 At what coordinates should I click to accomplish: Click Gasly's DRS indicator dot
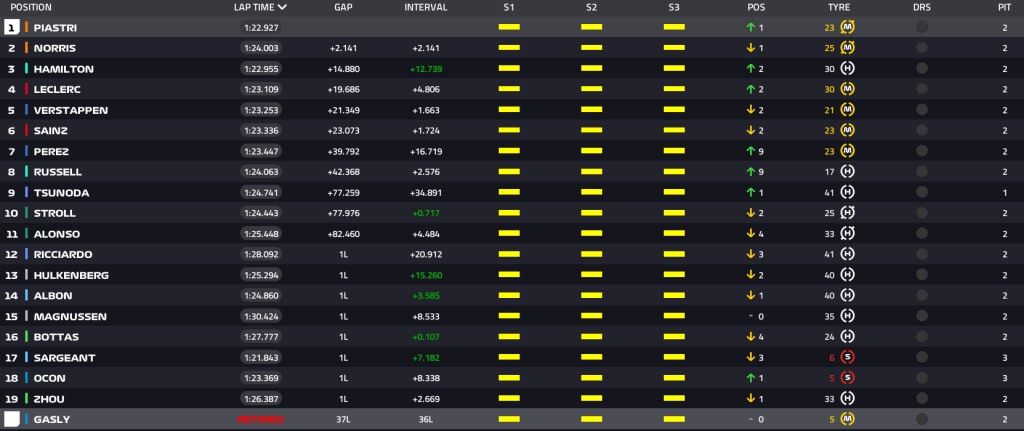tap(921, 419)
